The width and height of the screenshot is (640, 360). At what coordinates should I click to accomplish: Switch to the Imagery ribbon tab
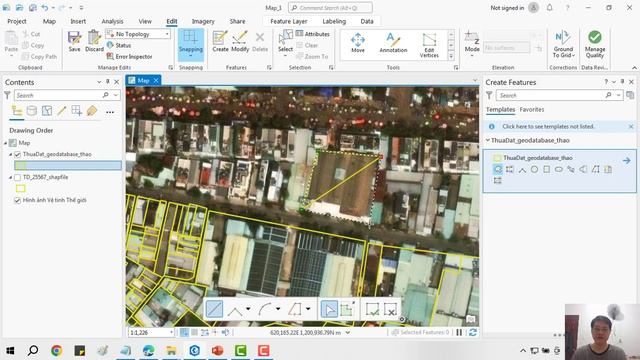click(203, 21)
